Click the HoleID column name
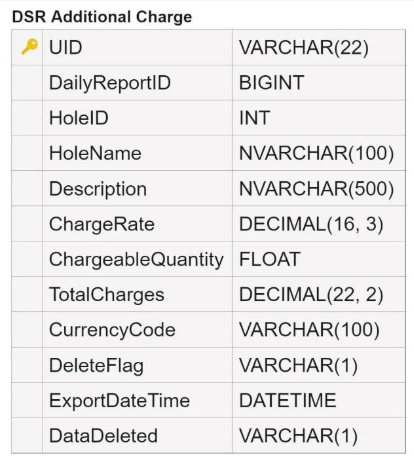Image resolution: width=414 pixels, height=465 pixels. coord(79,118)
